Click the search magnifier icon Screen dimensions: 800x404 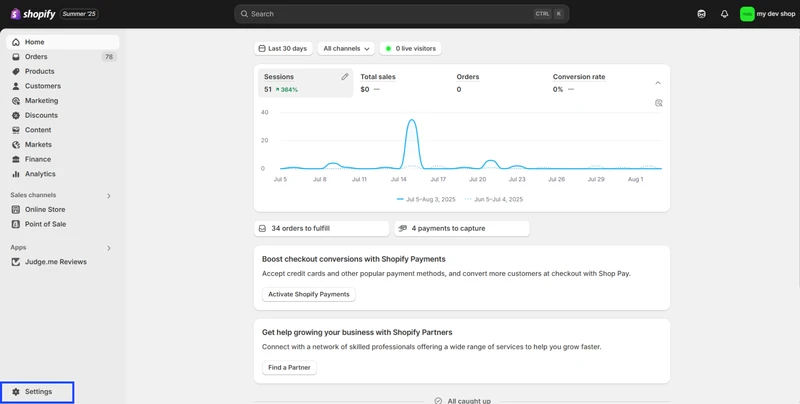pos(244,14)
